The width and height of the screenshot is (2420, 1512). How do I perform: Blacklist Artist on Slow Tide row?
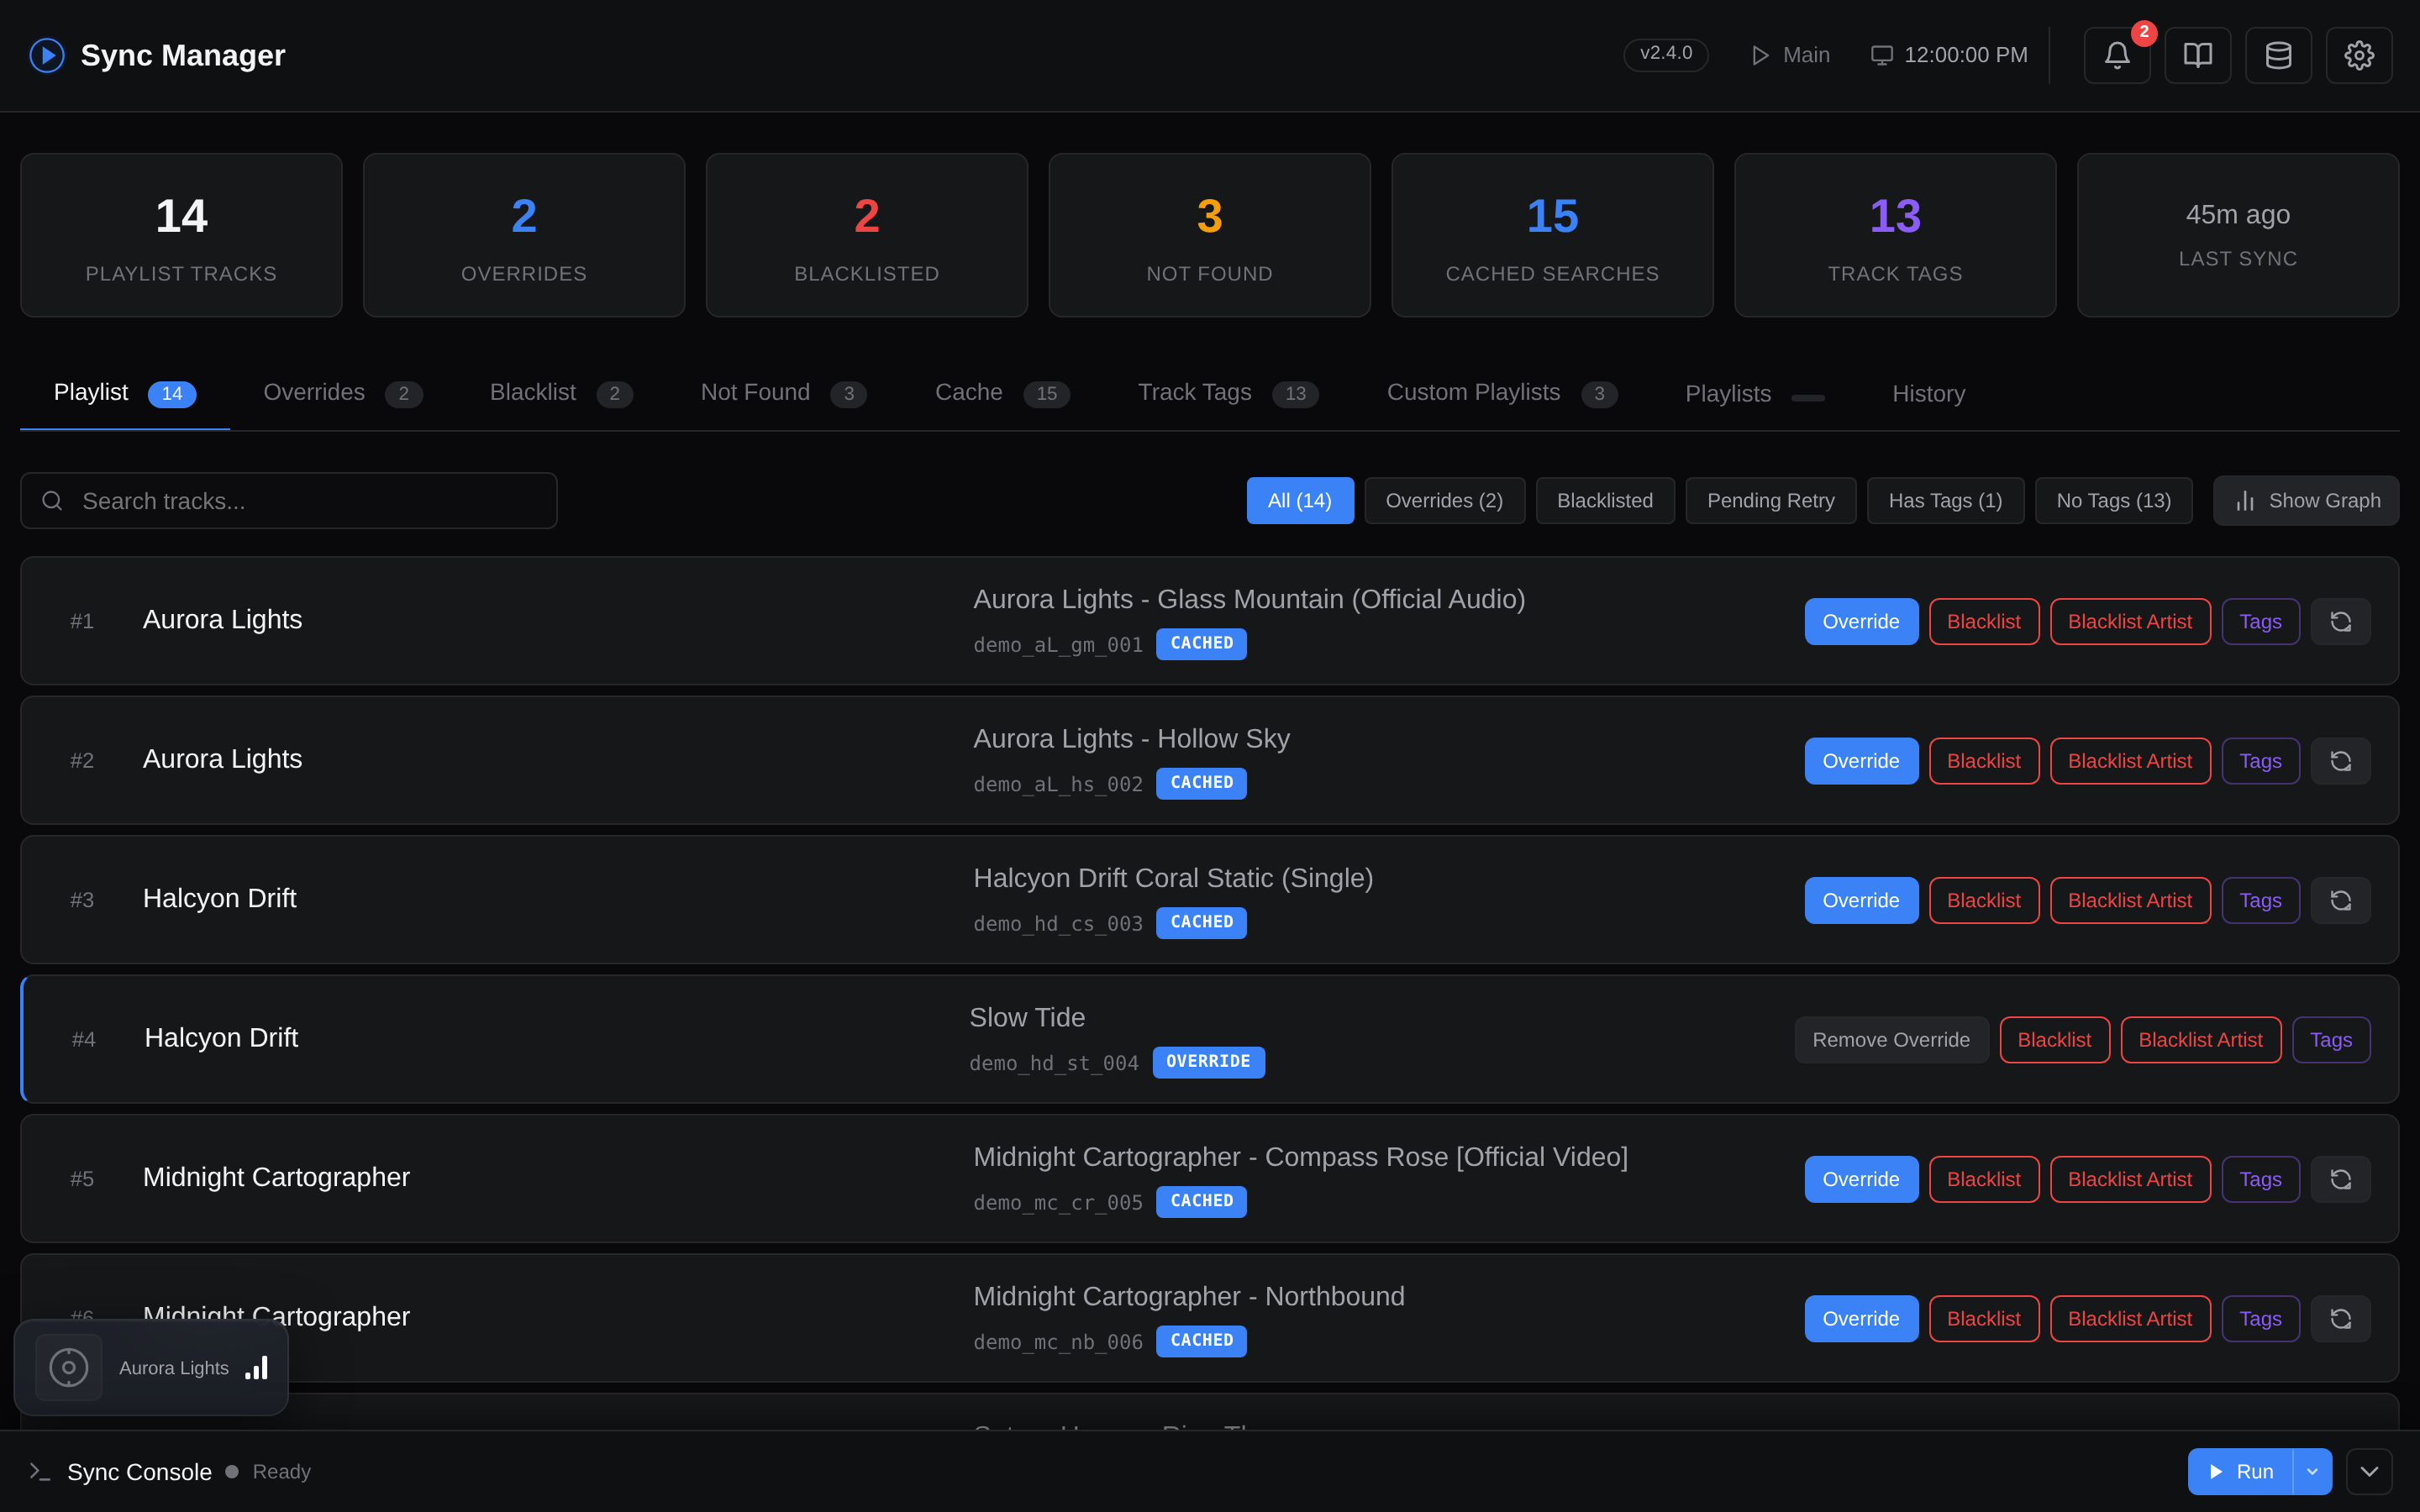(x=2200, y=1040)
